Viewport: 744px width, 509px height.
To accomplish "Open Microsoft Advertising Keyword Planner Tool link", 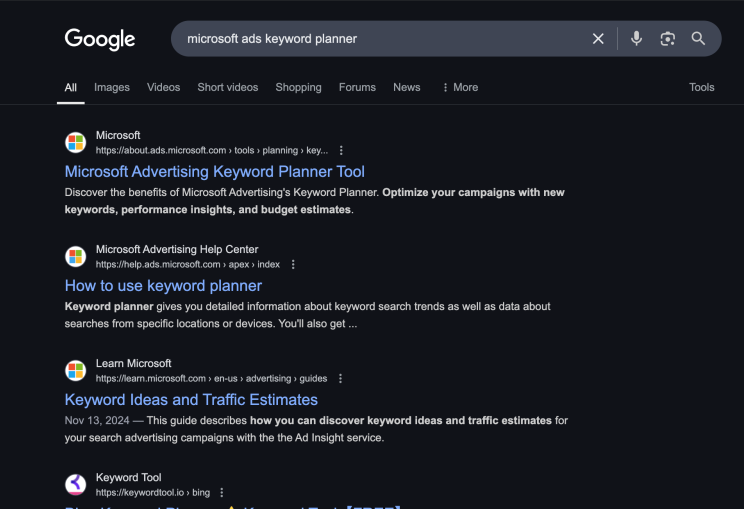I will [215, 172].
